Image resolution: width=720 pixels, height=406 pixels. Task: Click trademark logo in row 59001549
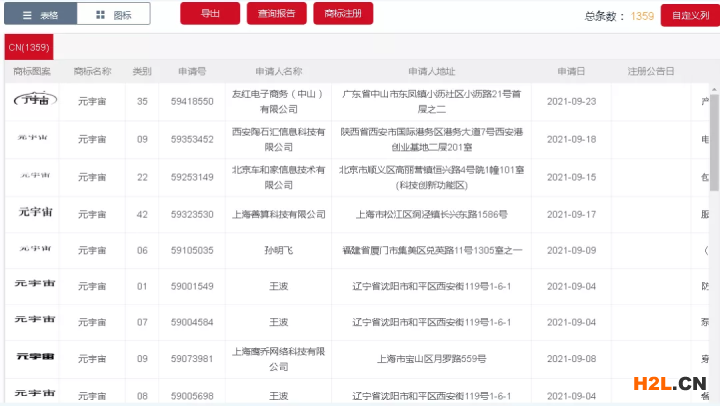[34, 286]
